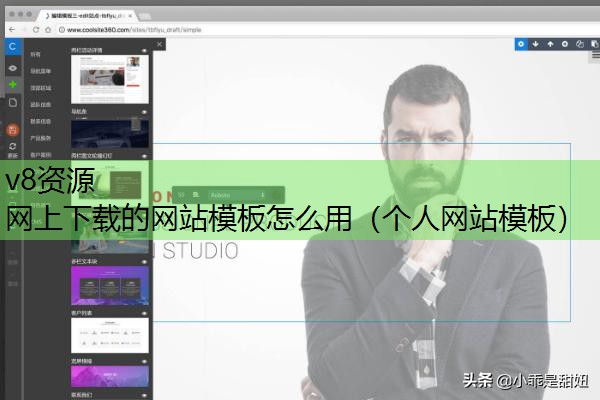600x400 pixels.
Task: Go forward with the browser forward arrow
Action: 24,29
